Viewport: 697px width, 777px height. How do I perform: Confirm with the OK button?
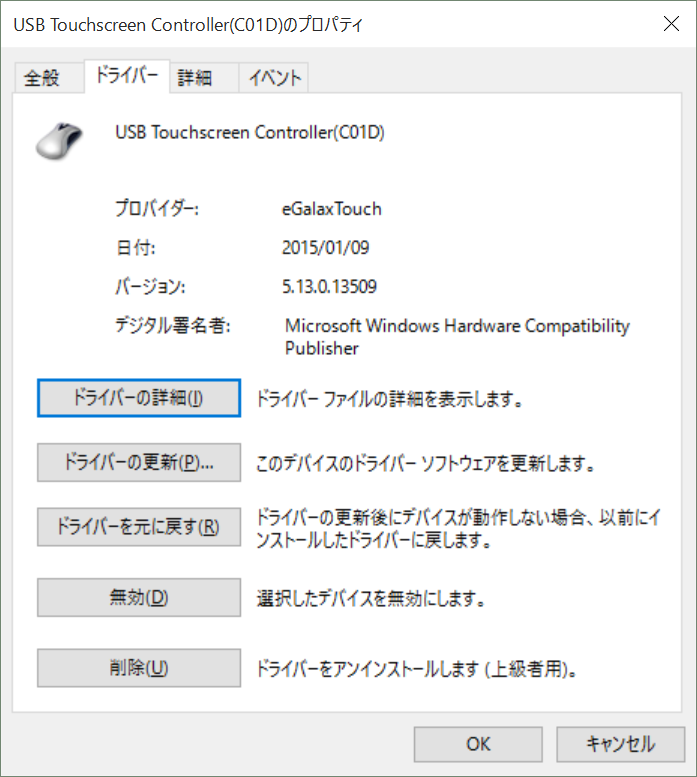click(478, 744)
